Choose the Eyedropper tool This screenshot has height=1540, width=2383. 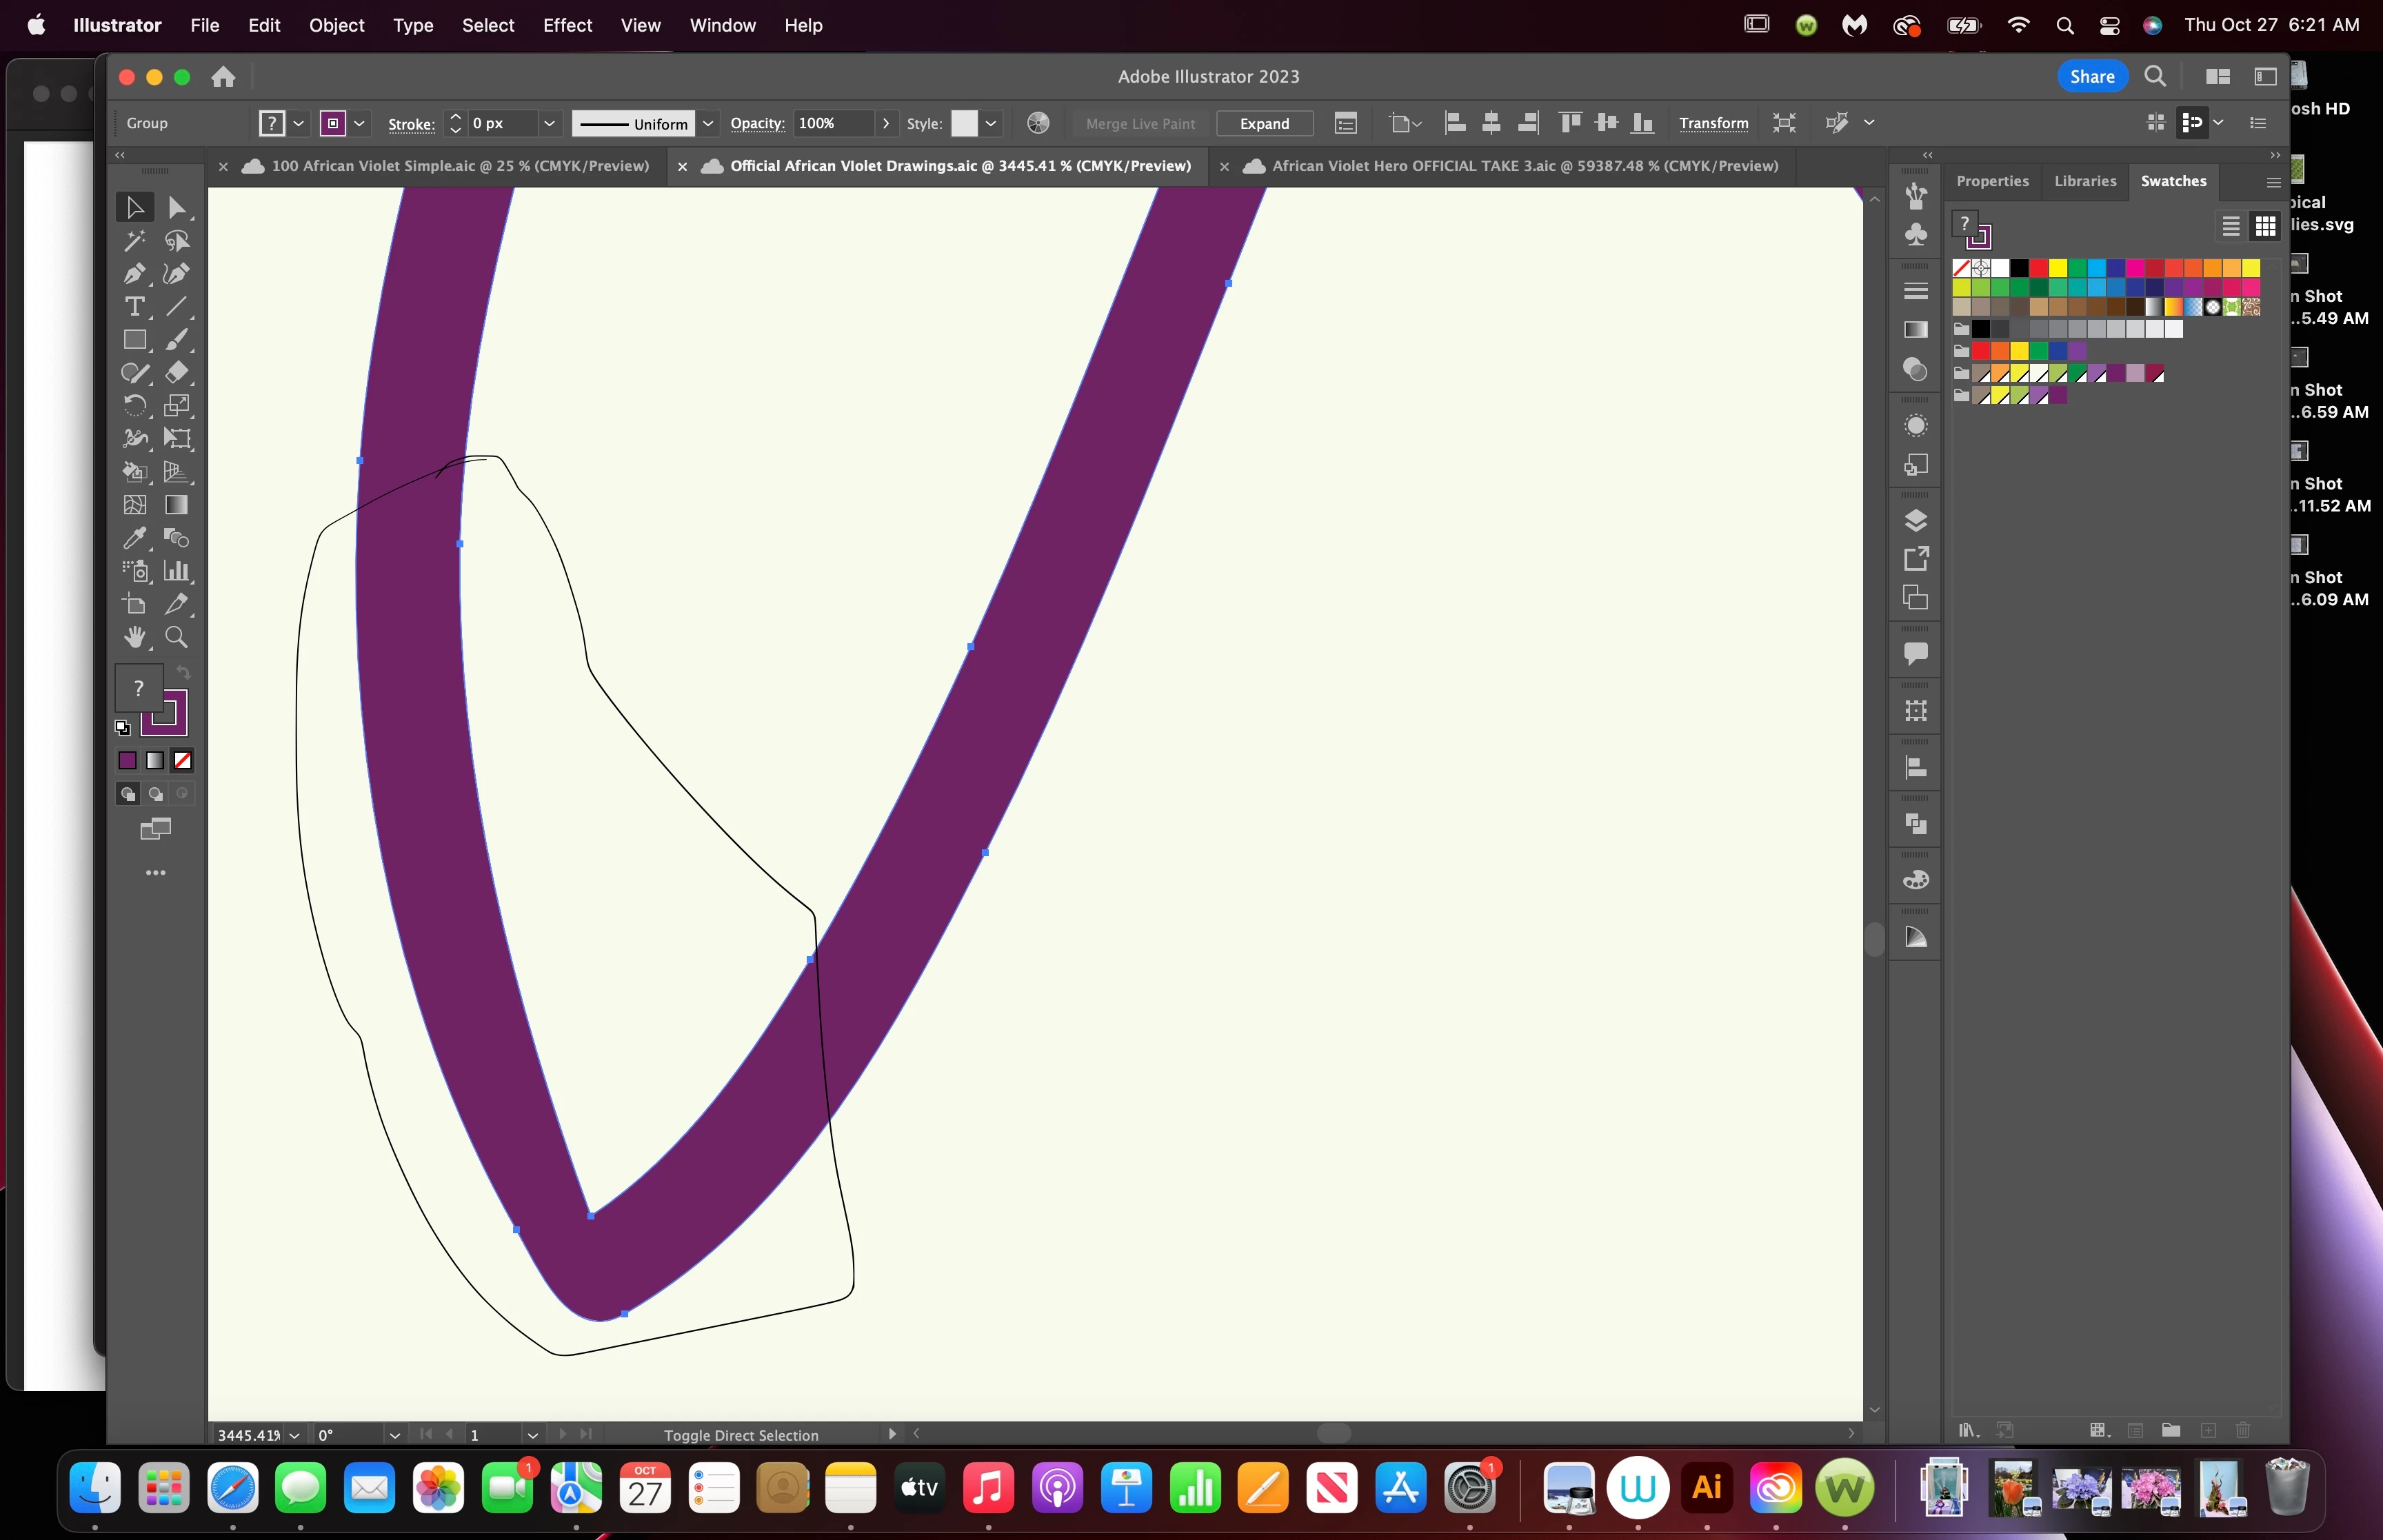pos(134,538)
